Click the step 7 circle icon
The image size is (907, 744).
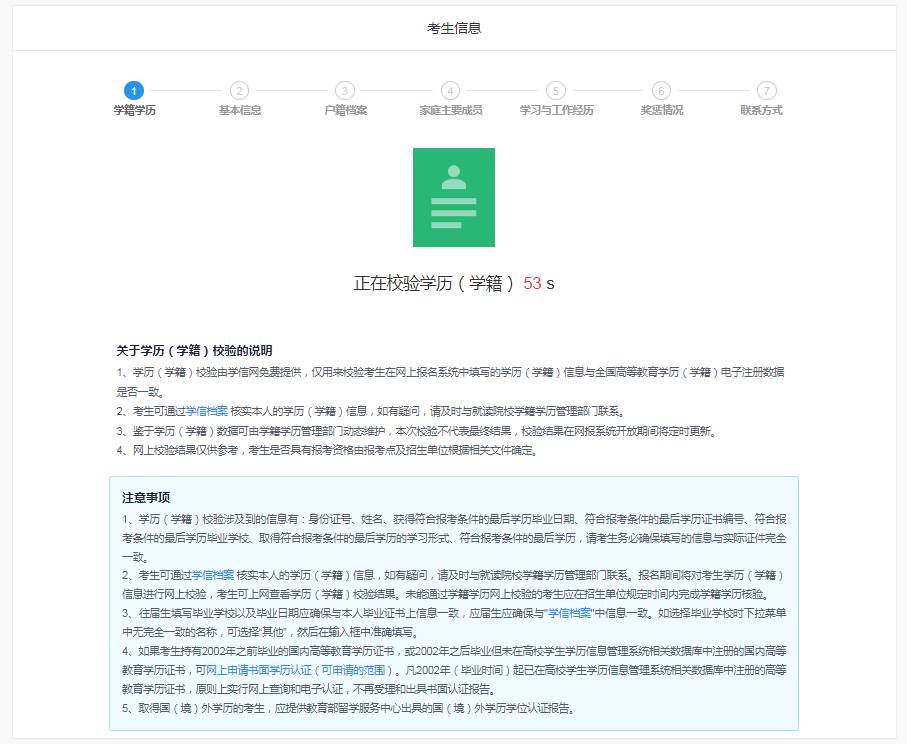pos(767,91)
